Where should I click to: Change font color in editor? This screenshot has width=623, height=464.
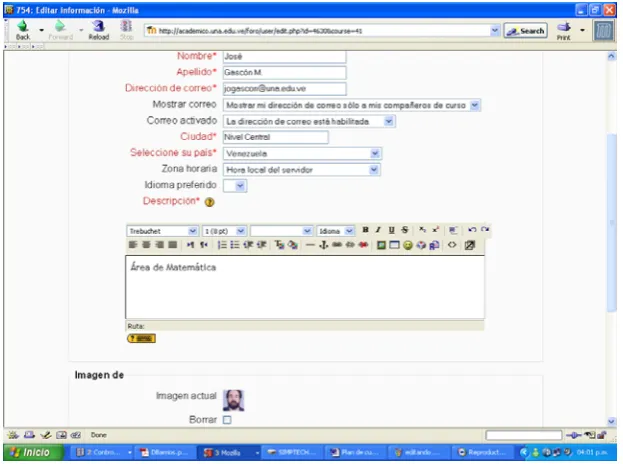point(280,245)
